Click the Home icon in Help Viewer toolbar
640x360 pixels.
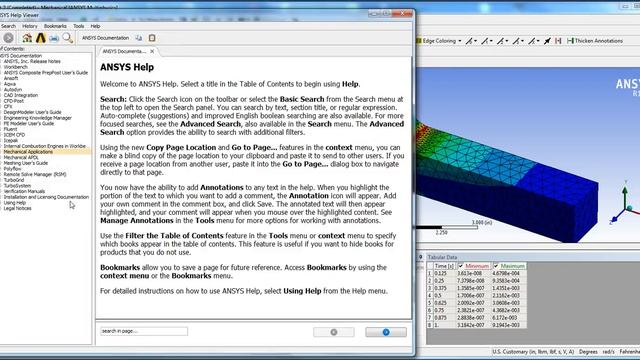27,38
